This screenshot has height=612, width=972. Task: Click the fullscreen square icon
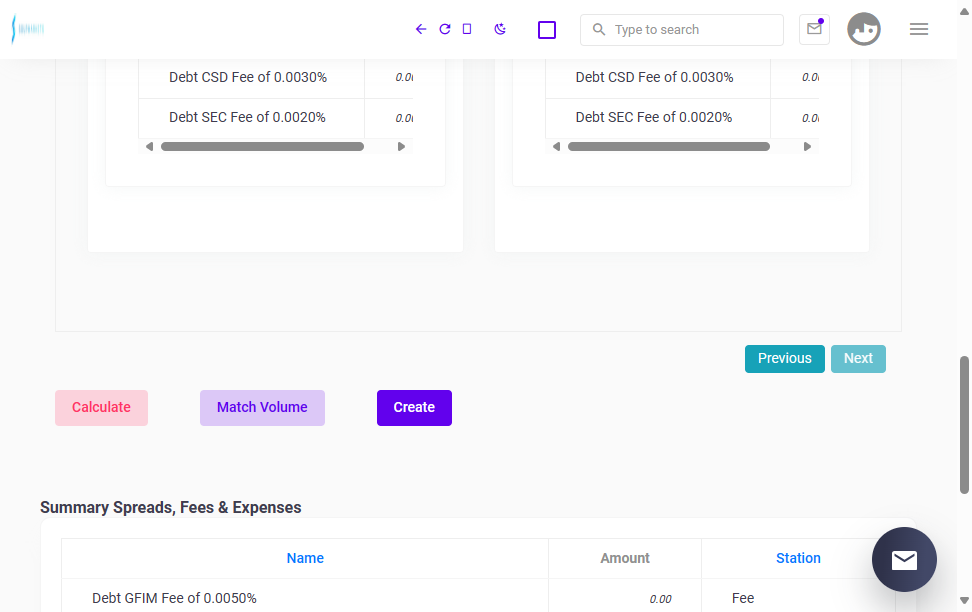[547, 30]
